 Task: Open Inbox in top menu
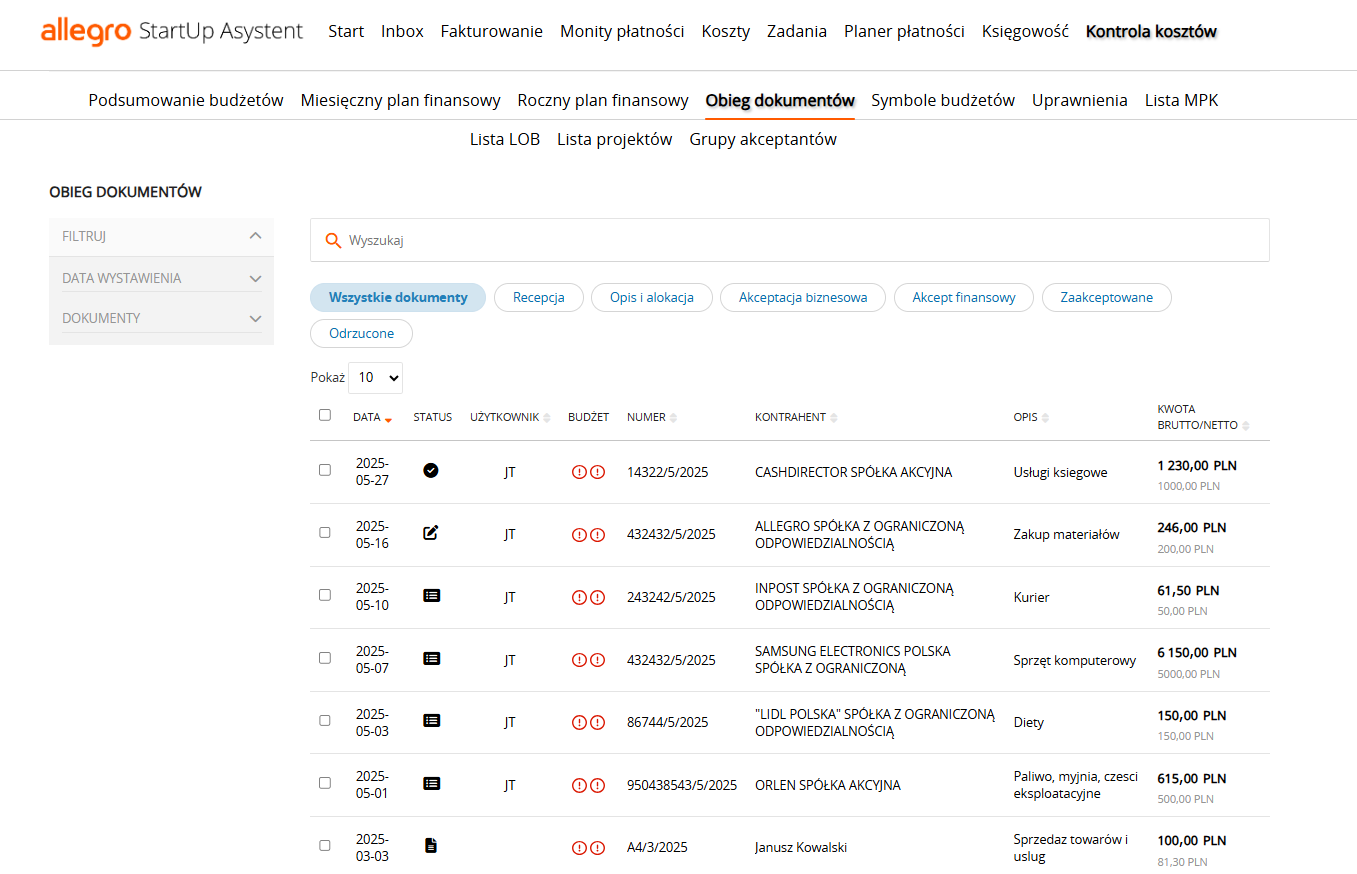[x=402, y=31]
